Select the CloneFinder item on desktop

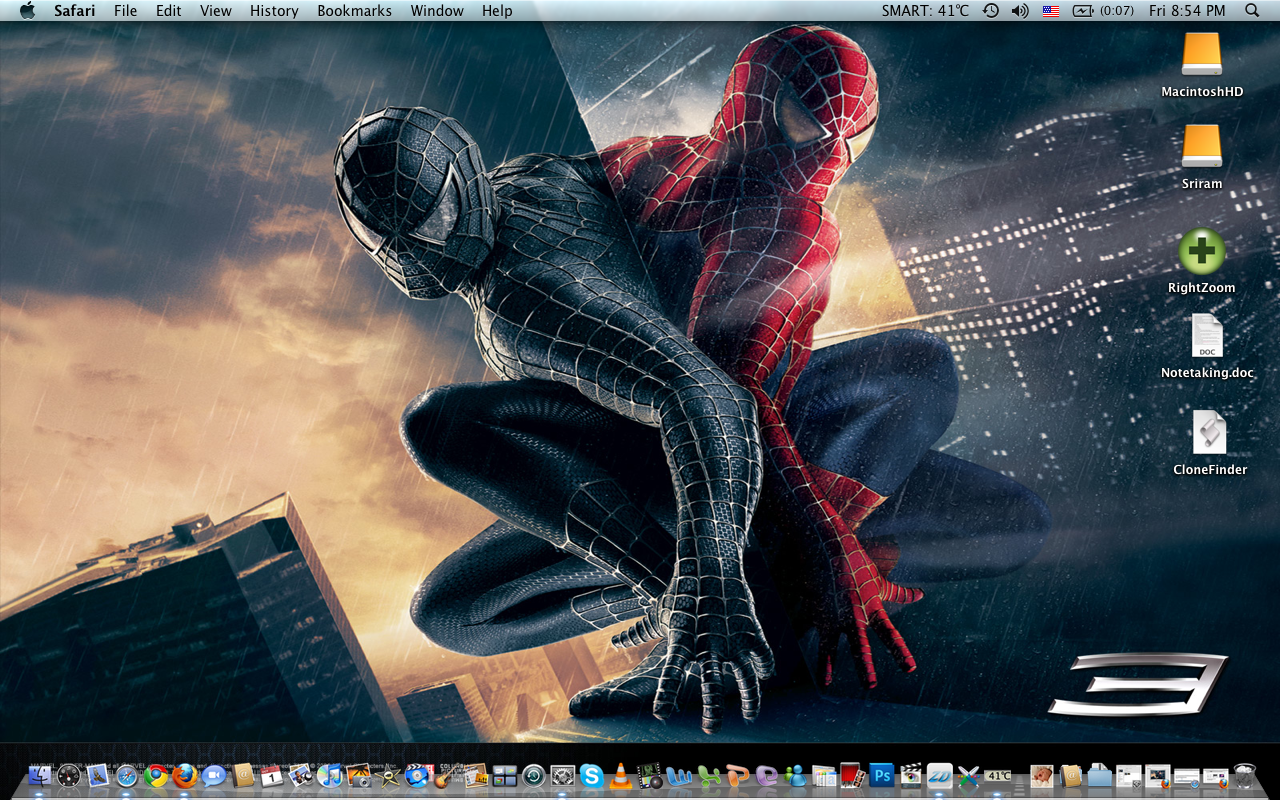pos(1209,443)
